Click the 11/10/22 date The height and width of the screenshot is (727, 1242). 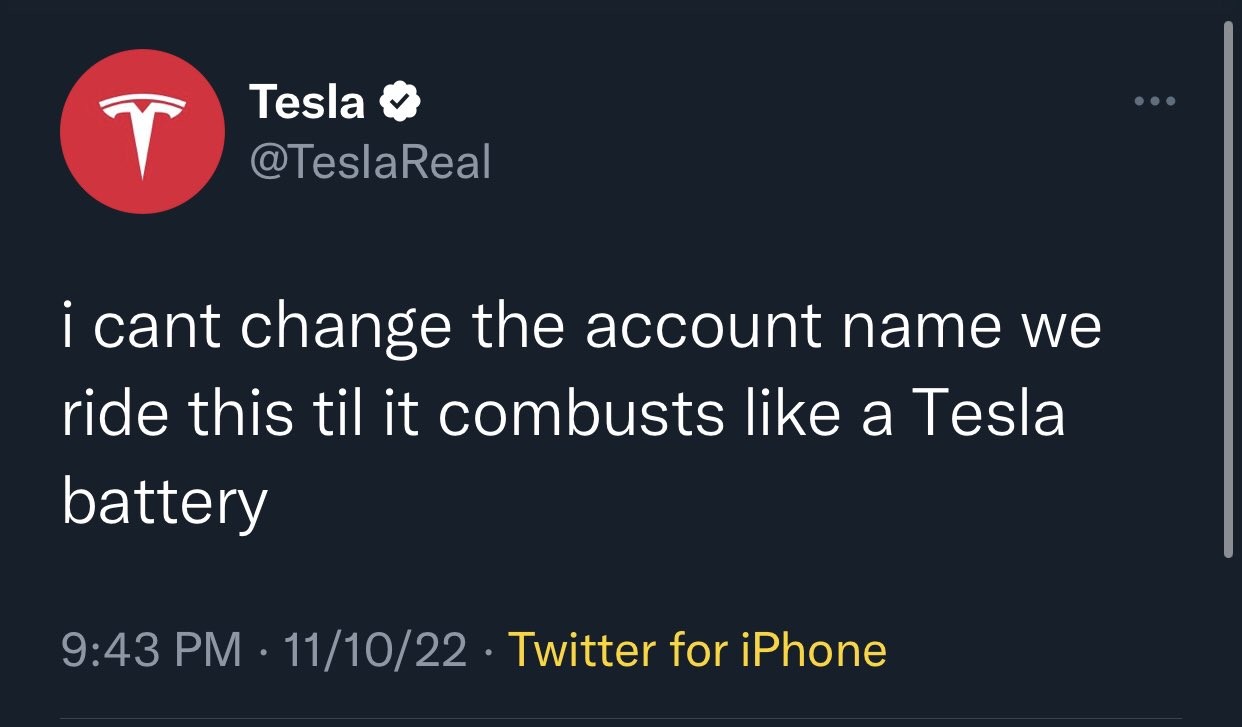pyautogui.click(x=376, y=650)
